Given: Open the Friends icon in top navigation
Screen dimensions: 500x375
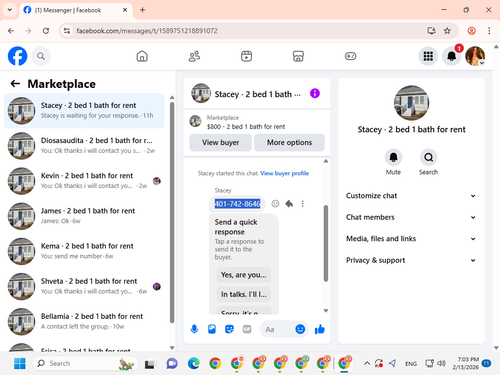Looking at the screenshot, I should (194, 56).
